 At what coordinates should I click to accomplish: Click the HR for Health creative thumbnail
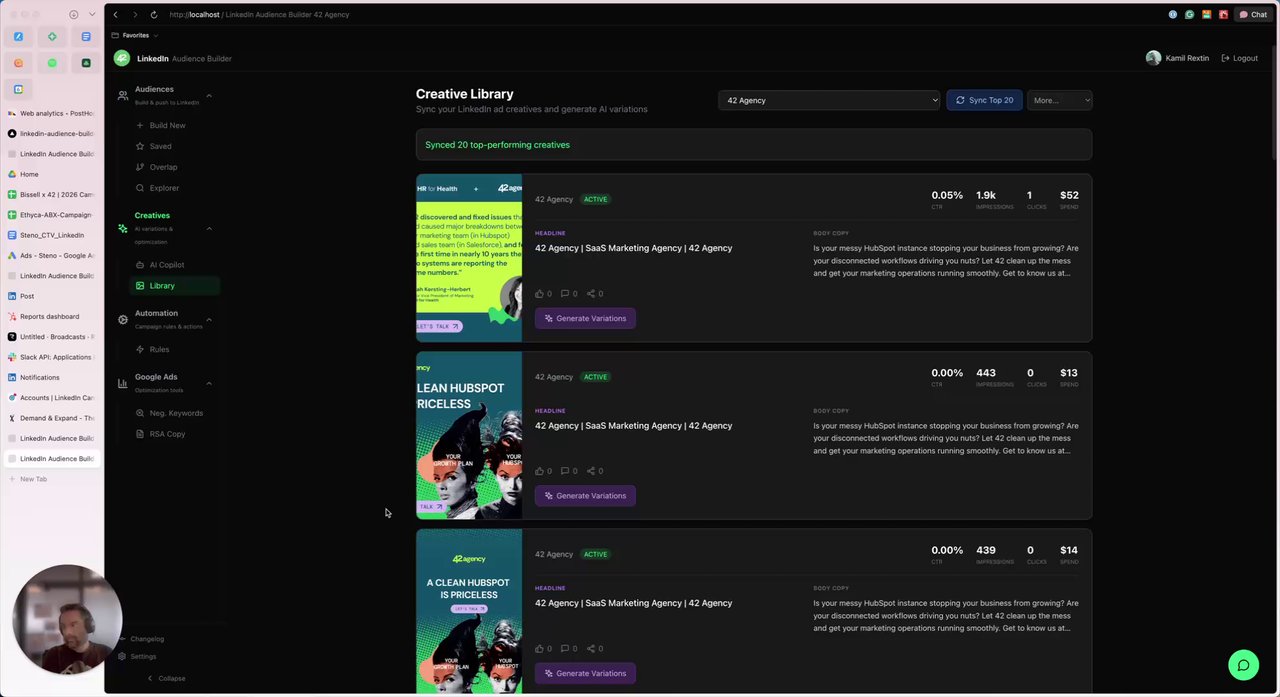coord(469,258)
